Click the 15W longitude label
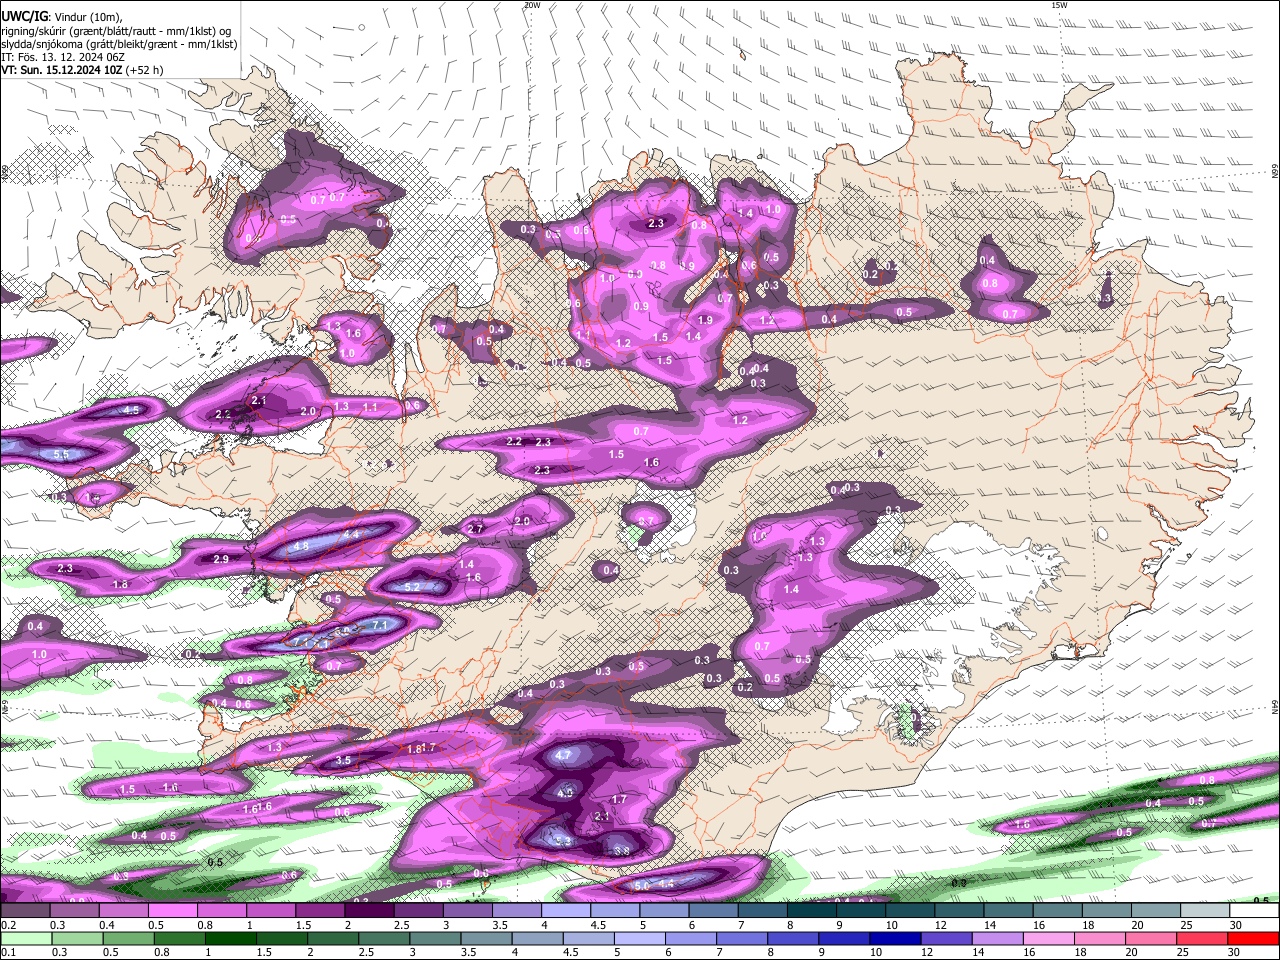This screenshot has height=960, width=1280. 1059,5
